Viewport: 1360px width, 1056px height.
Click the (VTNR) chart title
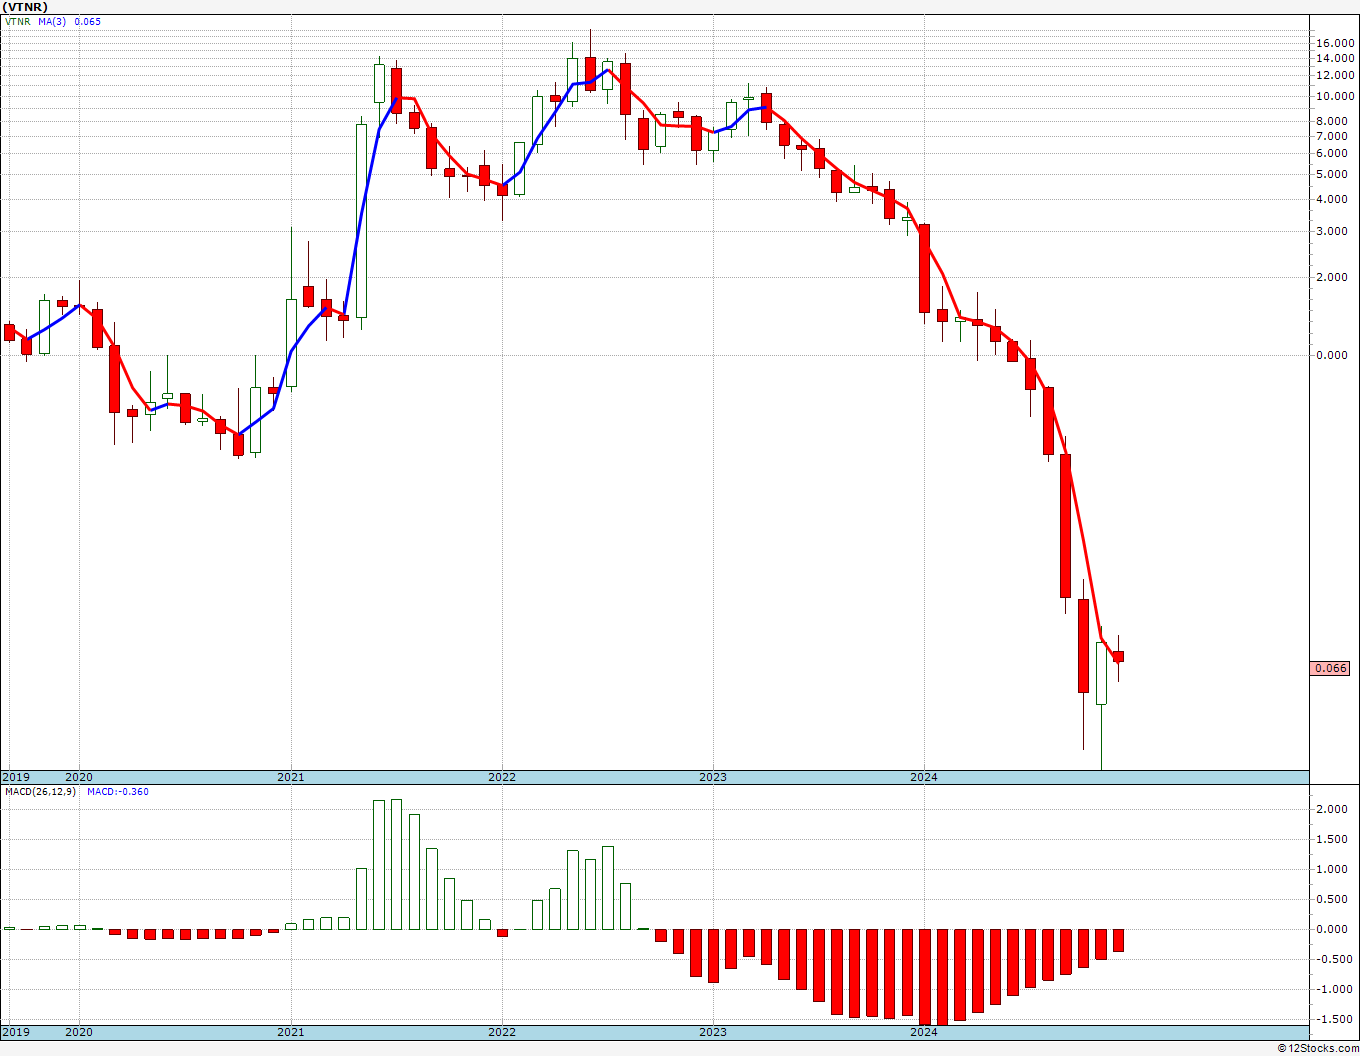click(x=25, y=7)
